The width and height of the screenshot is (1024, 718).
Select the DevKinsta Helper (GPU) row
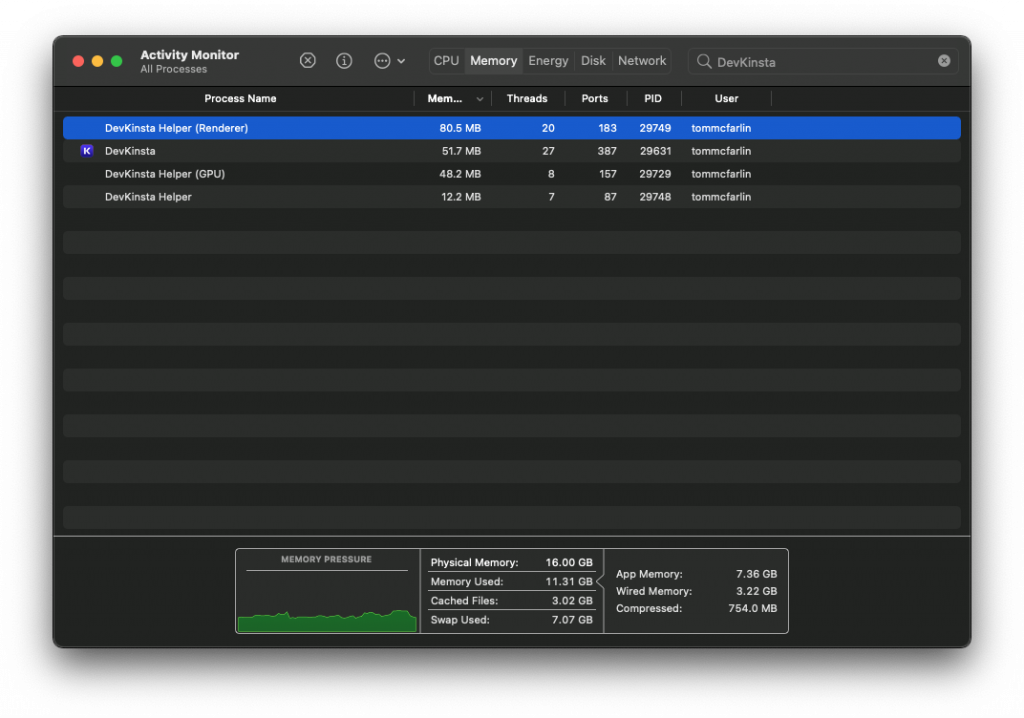coord(511,174)
